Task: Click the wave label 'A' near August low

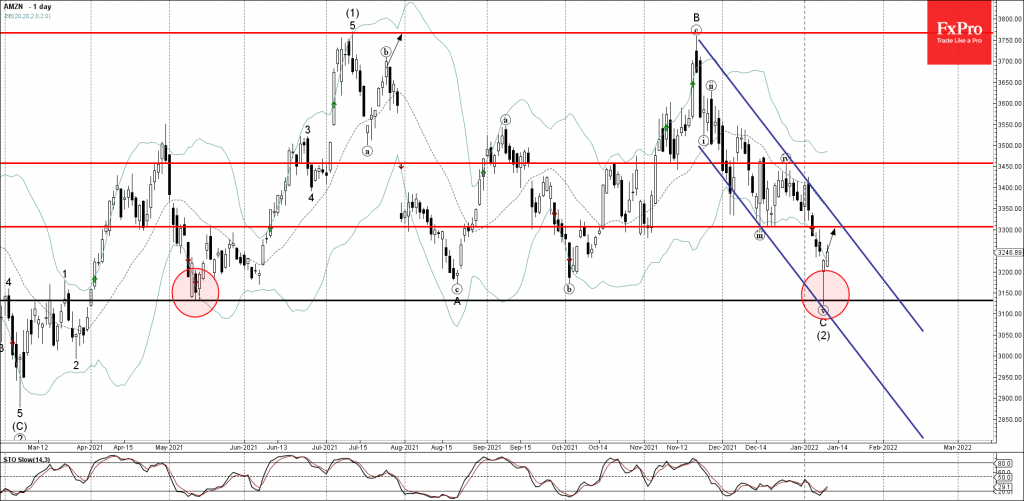Action: pyautogui.click(x=457, y=300)
